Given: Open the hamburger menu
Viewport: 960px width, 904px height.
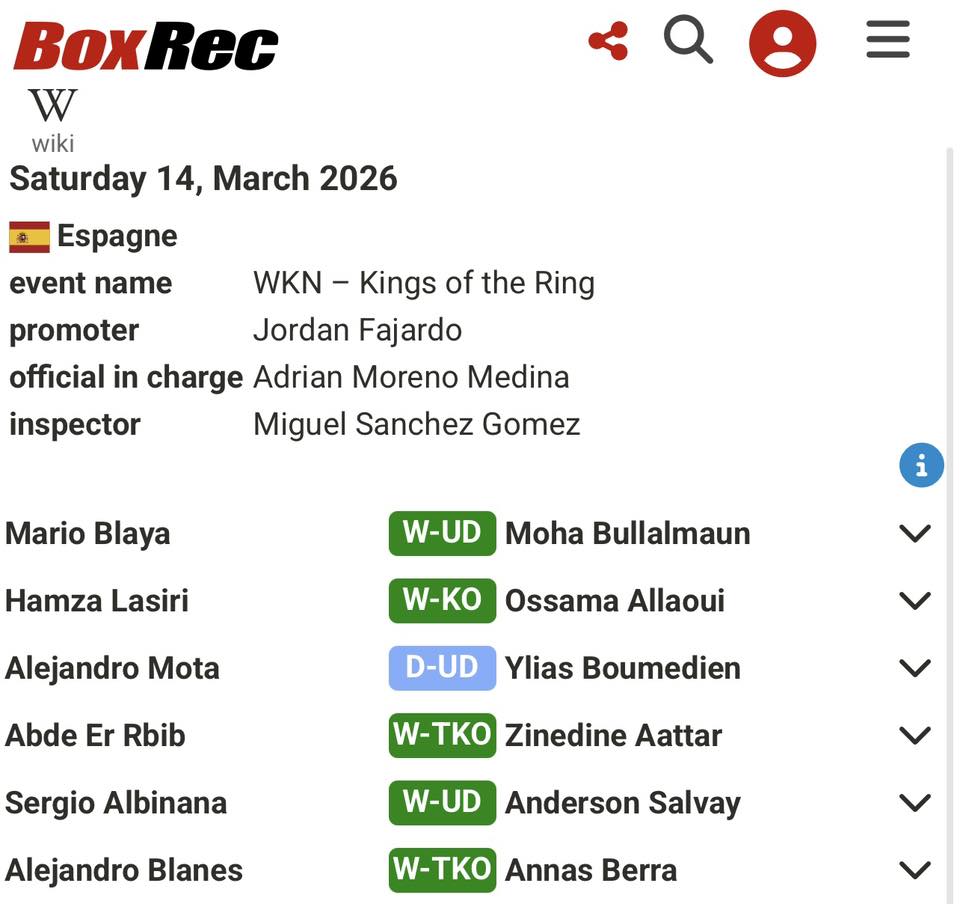Looking at the screenshot, I should [887, 41].
